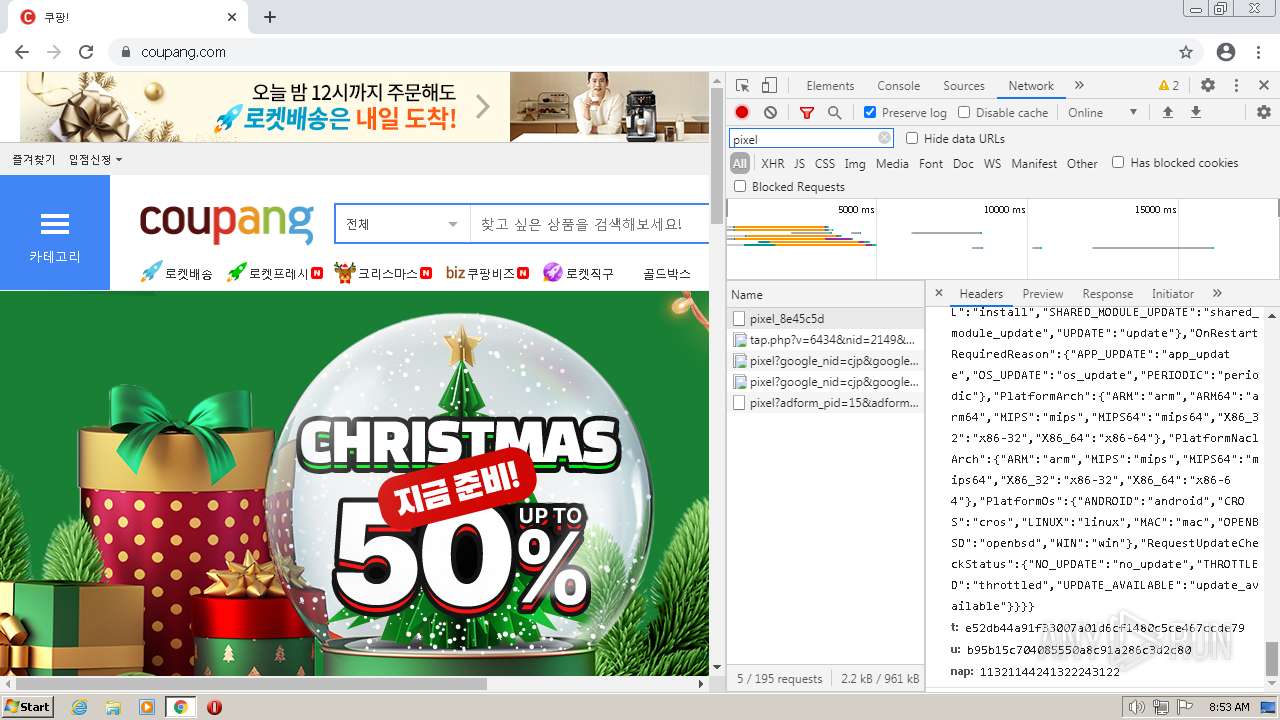The width and height of the screenshot is (1280, 720).
Task: Open network search magnifier
Action: (x=834, y=113)
